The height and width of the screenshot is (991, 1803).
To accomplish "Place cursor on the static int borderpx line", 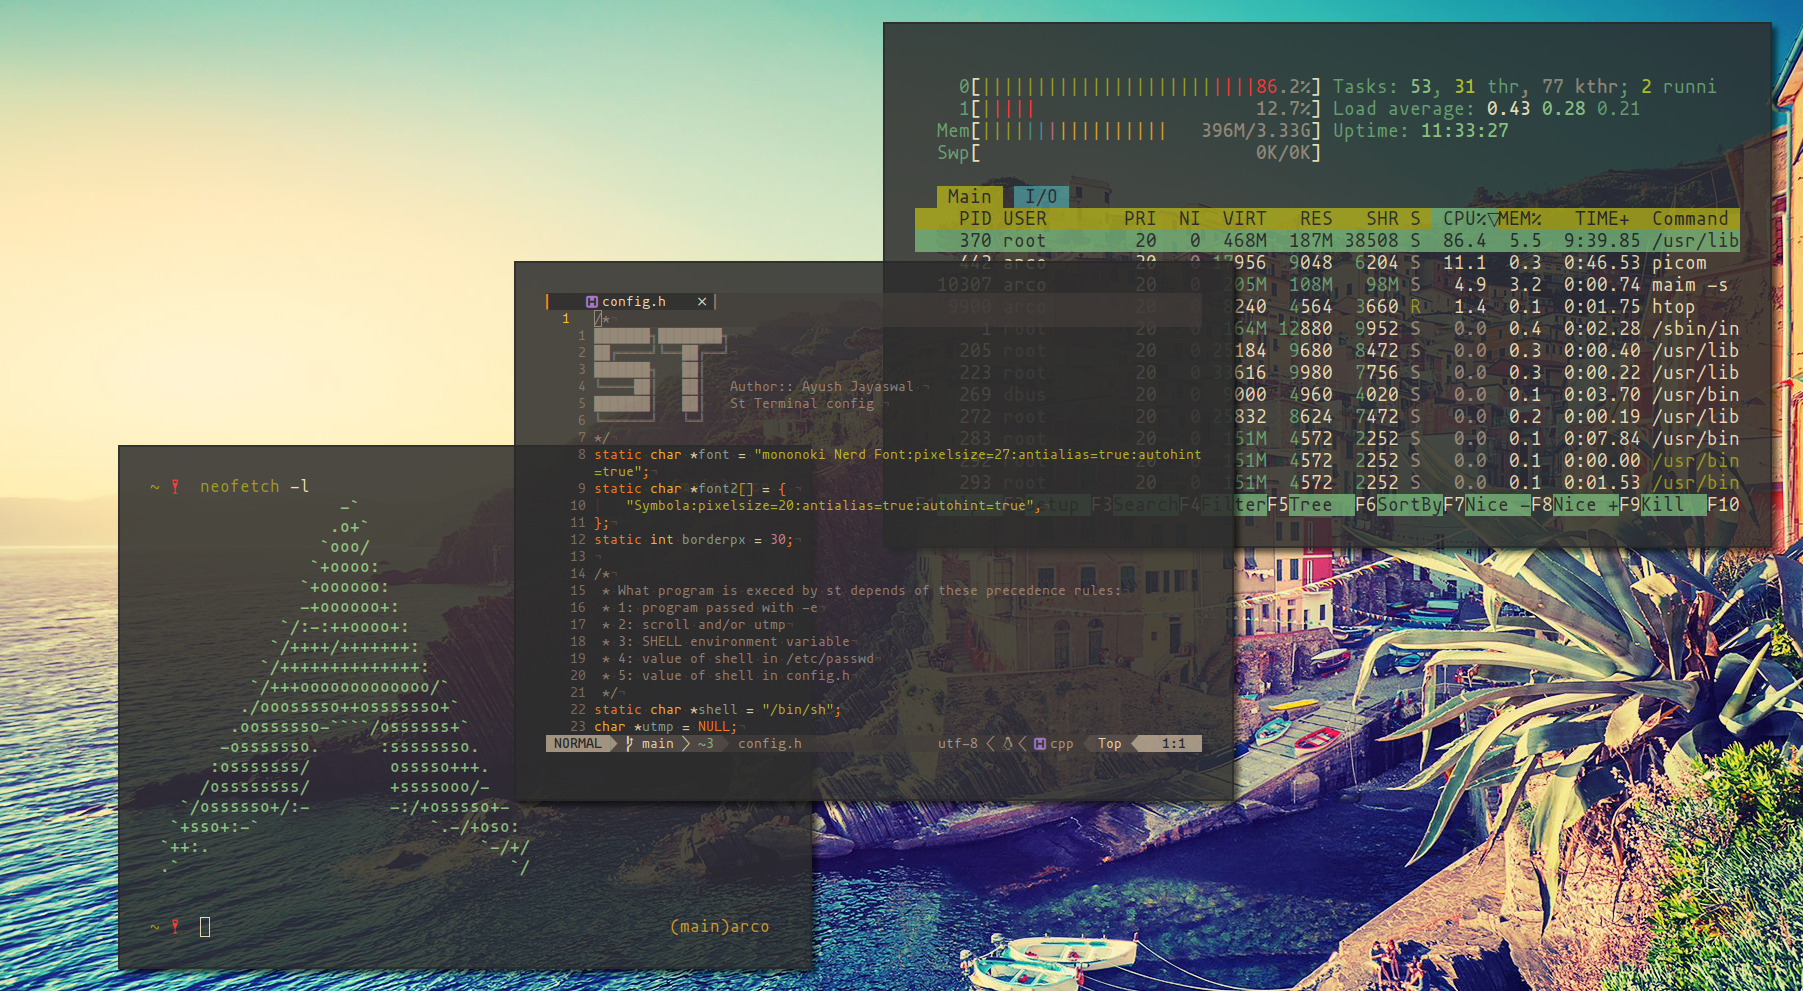I will pos(694,540).
